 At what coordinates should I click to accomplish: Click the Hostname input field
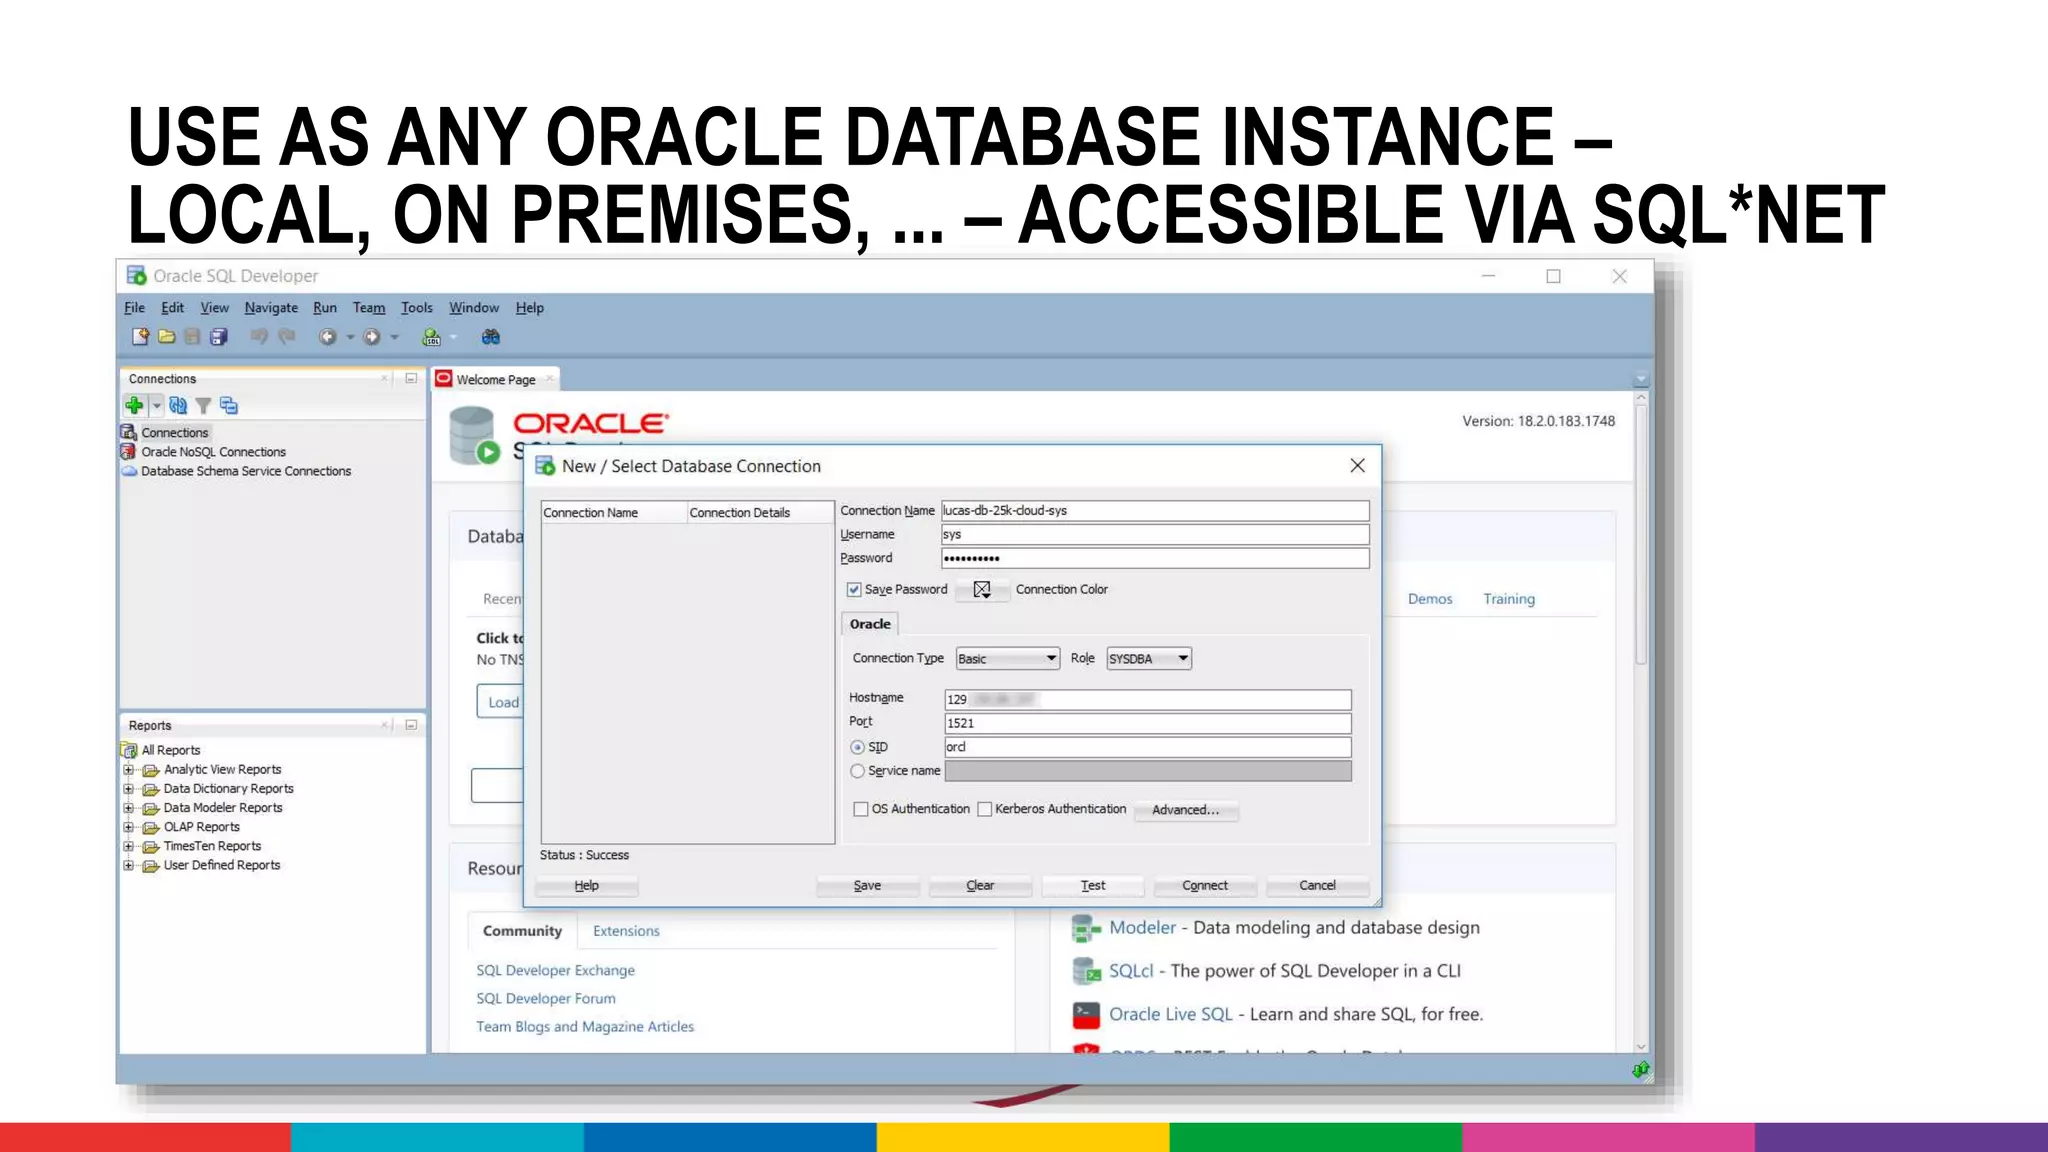coord(1148,699)
